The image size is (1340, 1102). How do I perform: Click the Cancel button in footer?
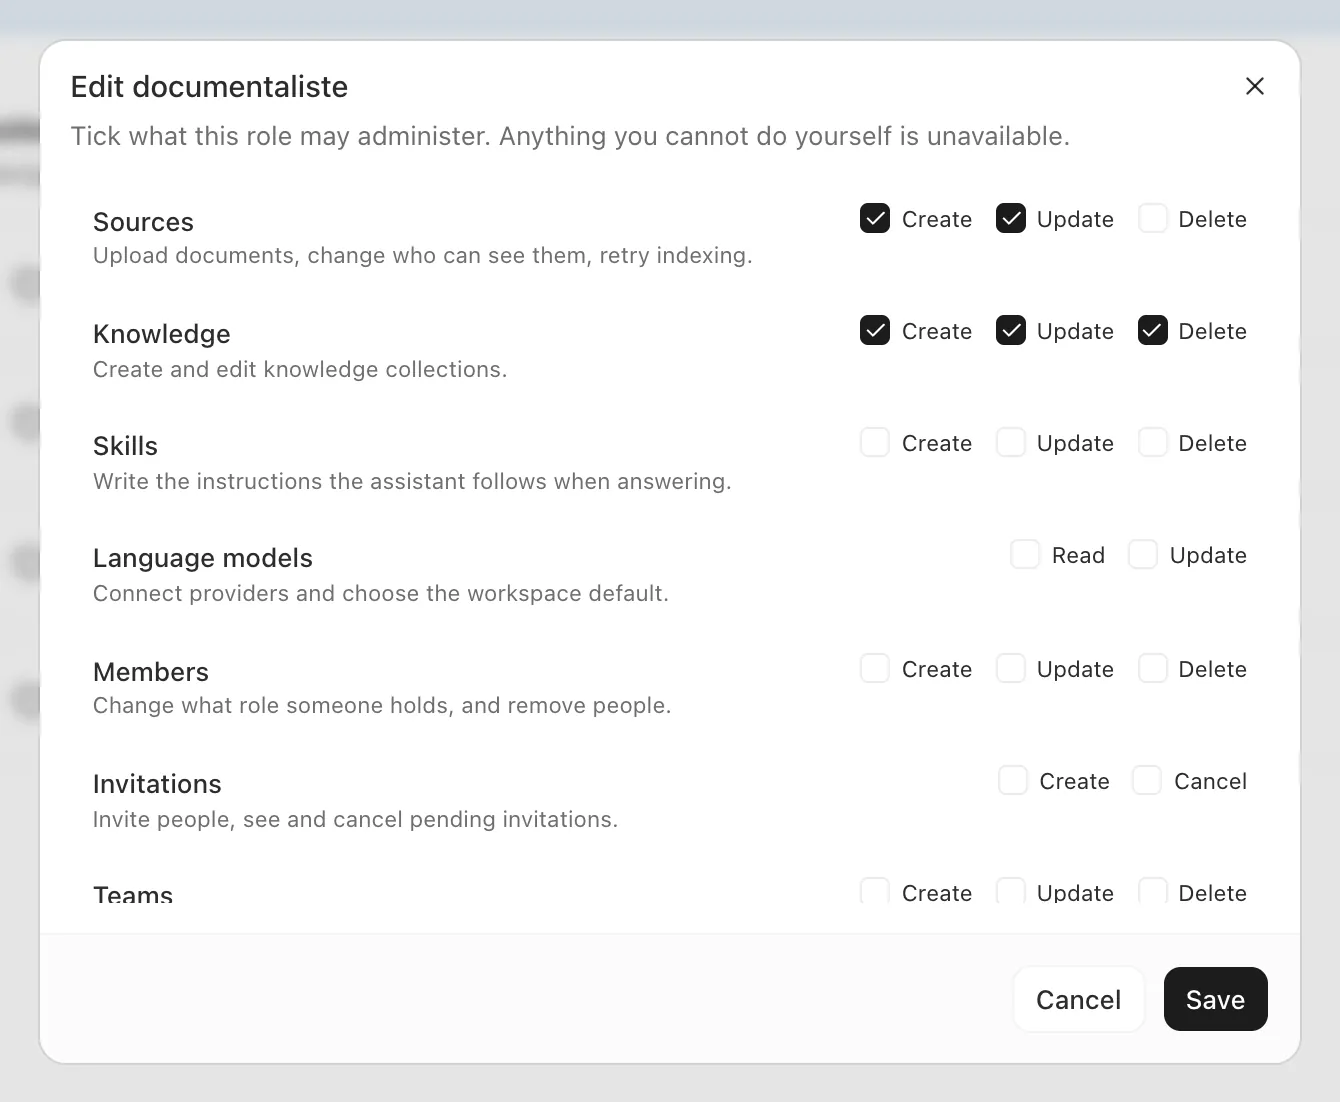click(x=1078, y=999)
